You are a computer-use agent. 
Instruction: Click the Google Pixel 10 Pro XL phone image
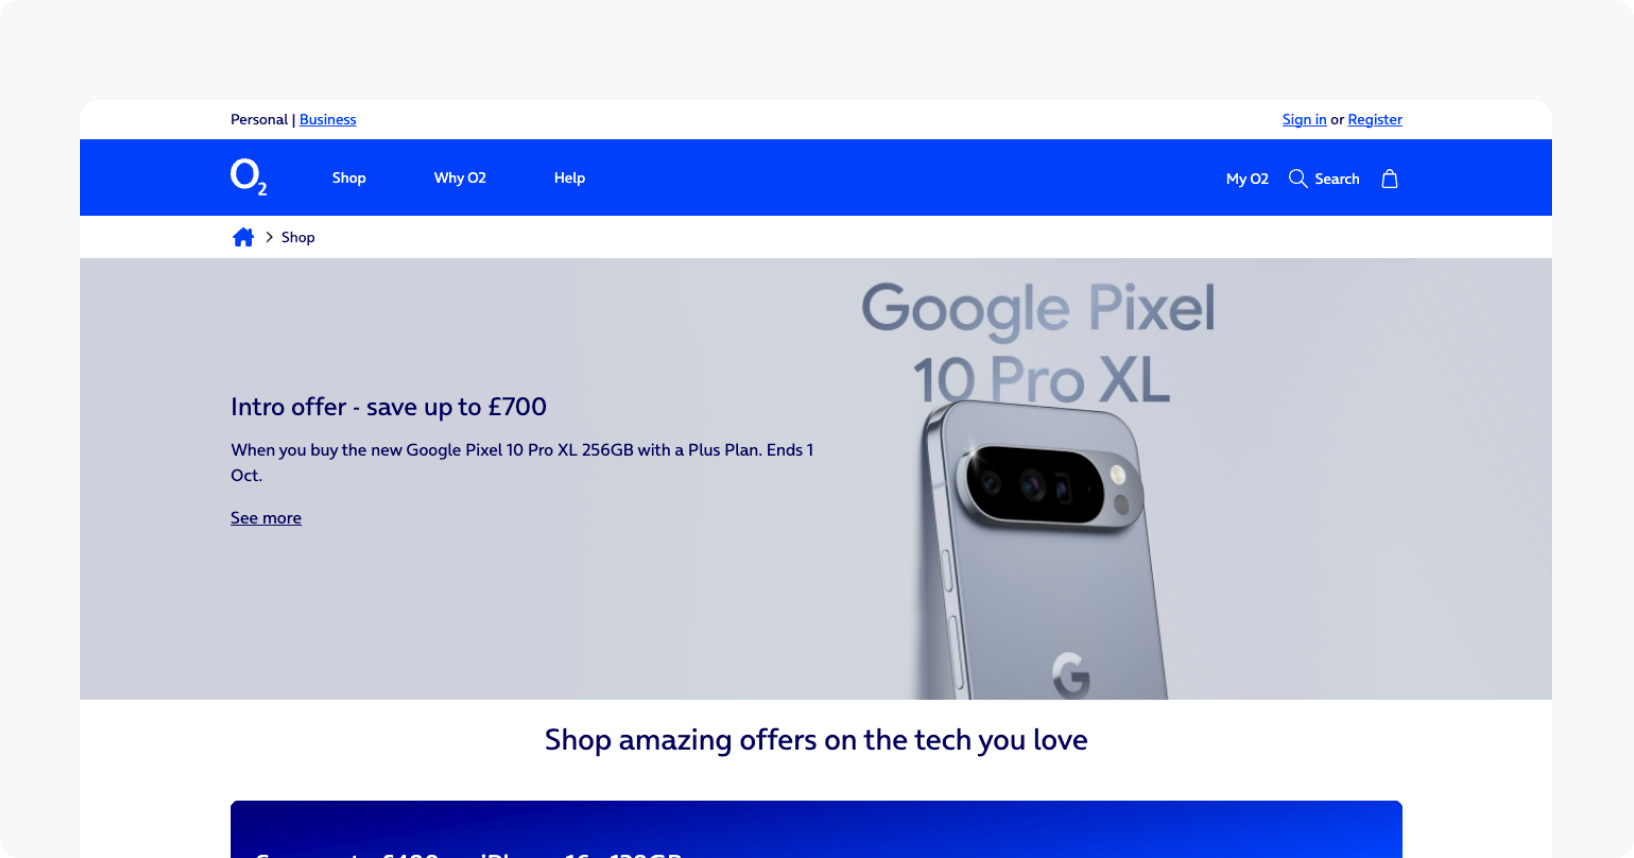[x=1042, y=550]
